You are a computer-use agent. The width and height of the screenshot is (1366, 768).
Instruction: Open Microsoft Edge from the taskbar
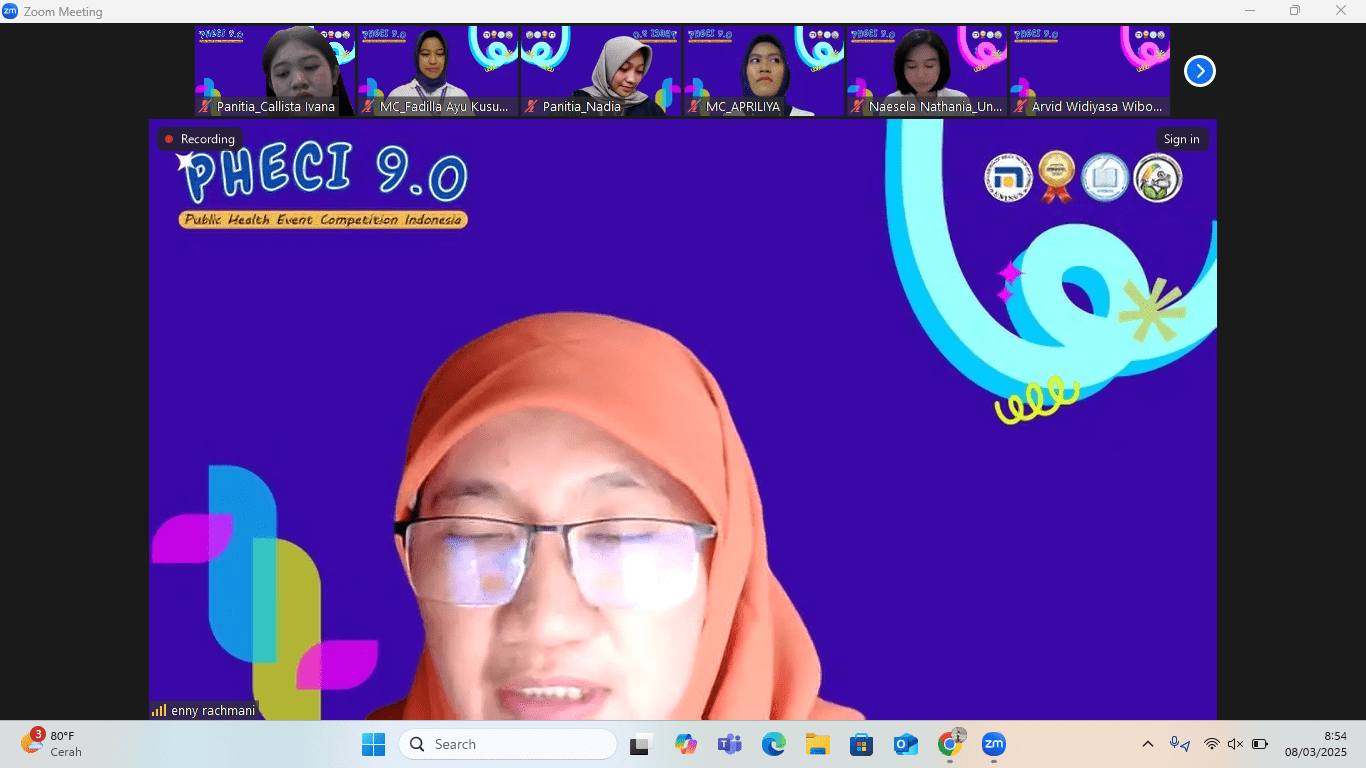click(773, 744)
